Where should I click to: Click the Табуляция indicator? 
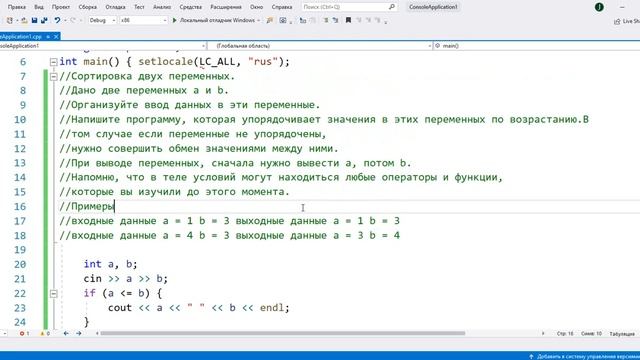pos(622,334)
